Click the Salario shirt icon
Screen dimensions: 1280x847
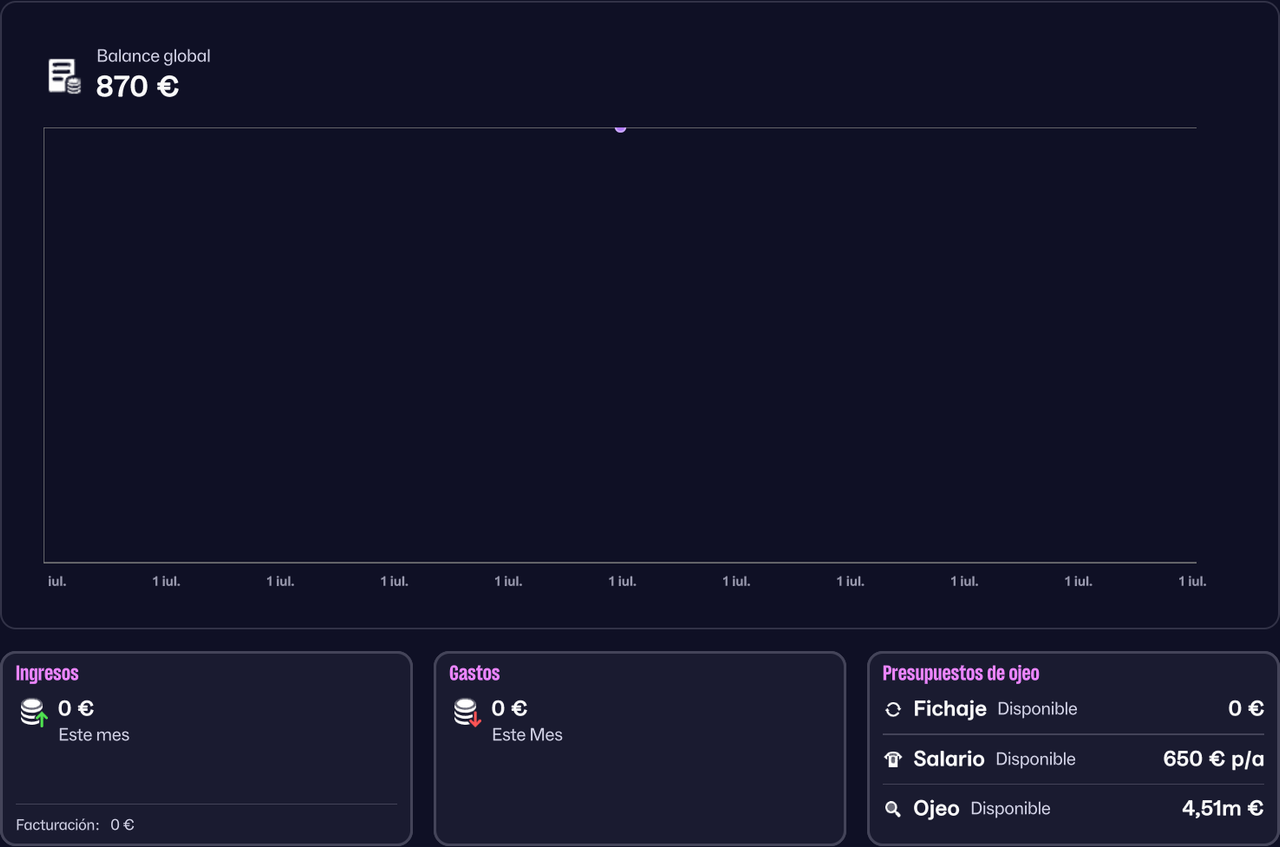(893, 760)
